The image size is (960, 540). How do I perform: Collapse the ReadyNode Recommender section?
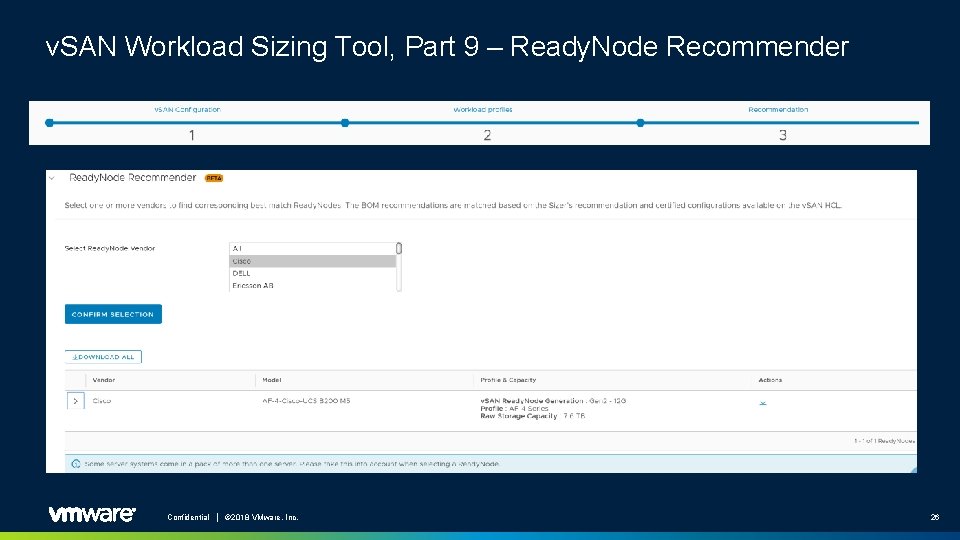pos(52,178)
